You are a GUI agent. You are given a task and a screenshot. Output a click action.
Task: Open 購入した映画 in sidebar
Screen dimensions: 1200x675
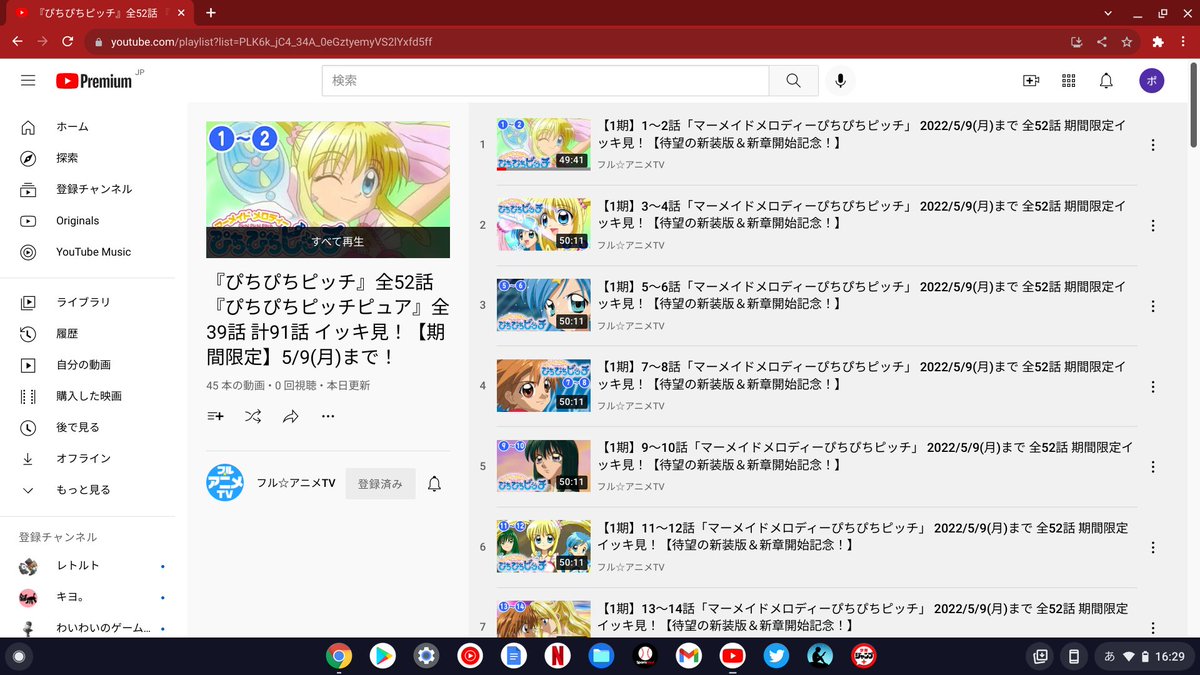pos(90,396)
